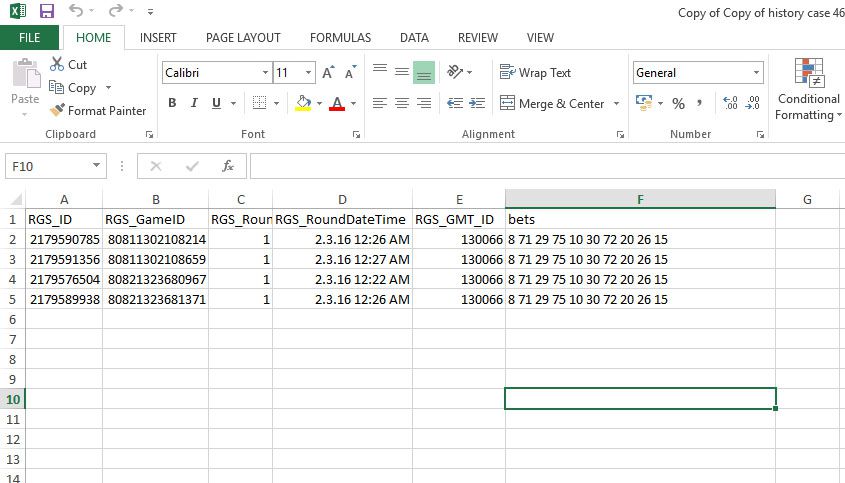Screen dimensions: 845x483
Task: Undo the last action
Action: point(76,11)
